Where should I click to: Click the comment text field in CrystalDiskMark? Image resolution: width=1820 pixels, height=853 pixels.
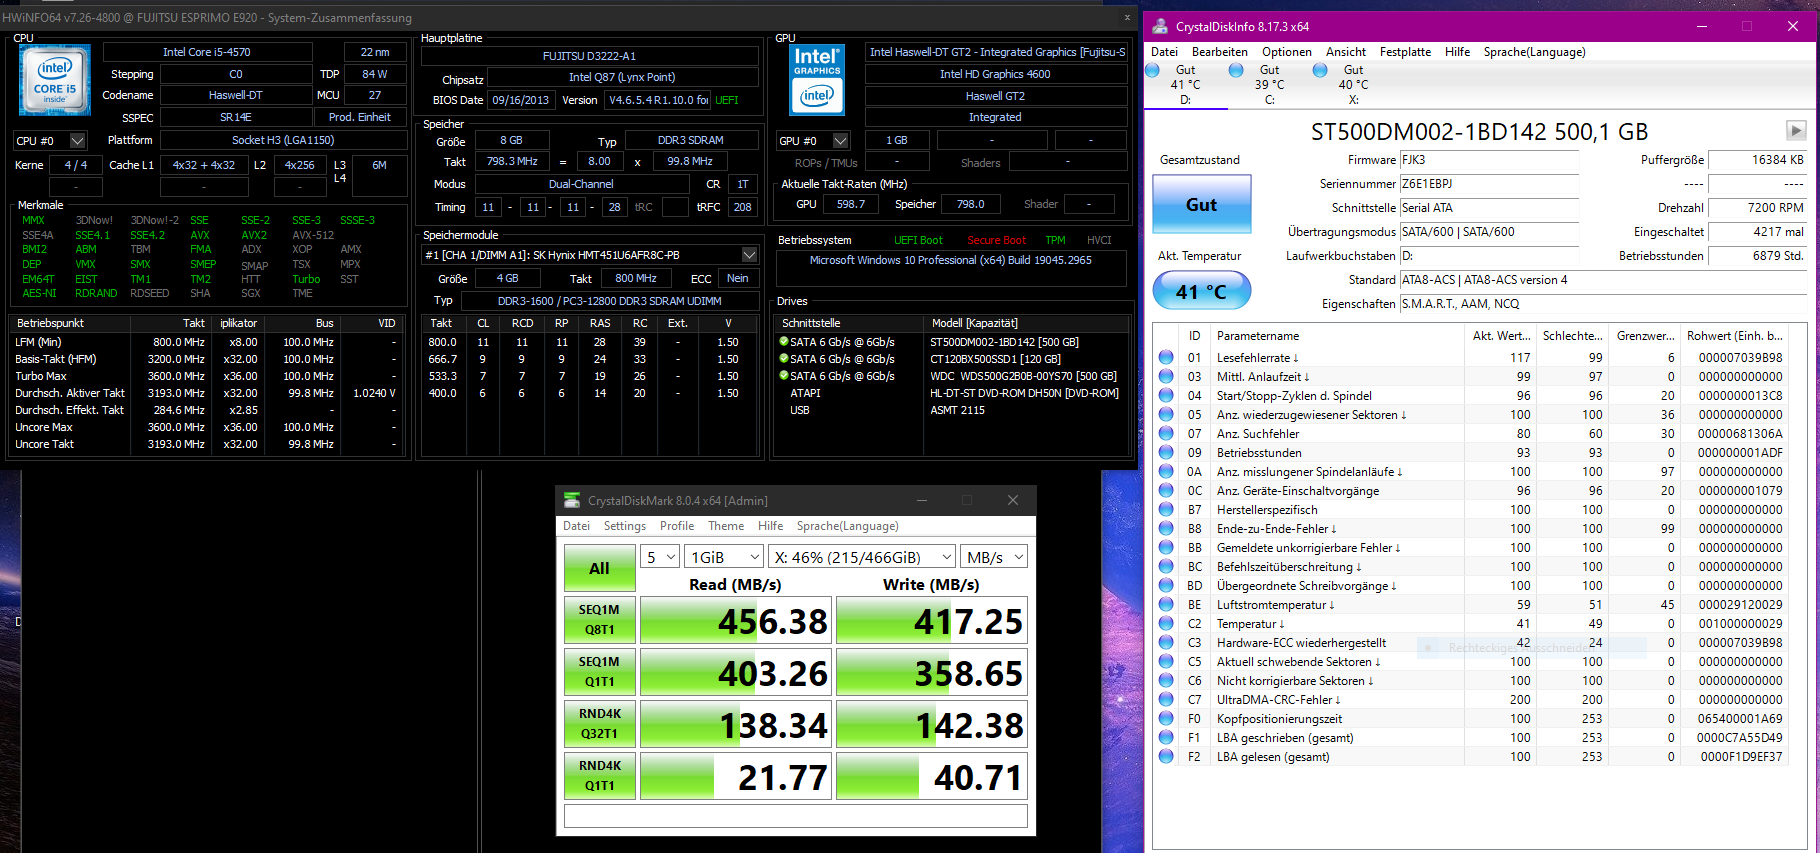[795, 816]
